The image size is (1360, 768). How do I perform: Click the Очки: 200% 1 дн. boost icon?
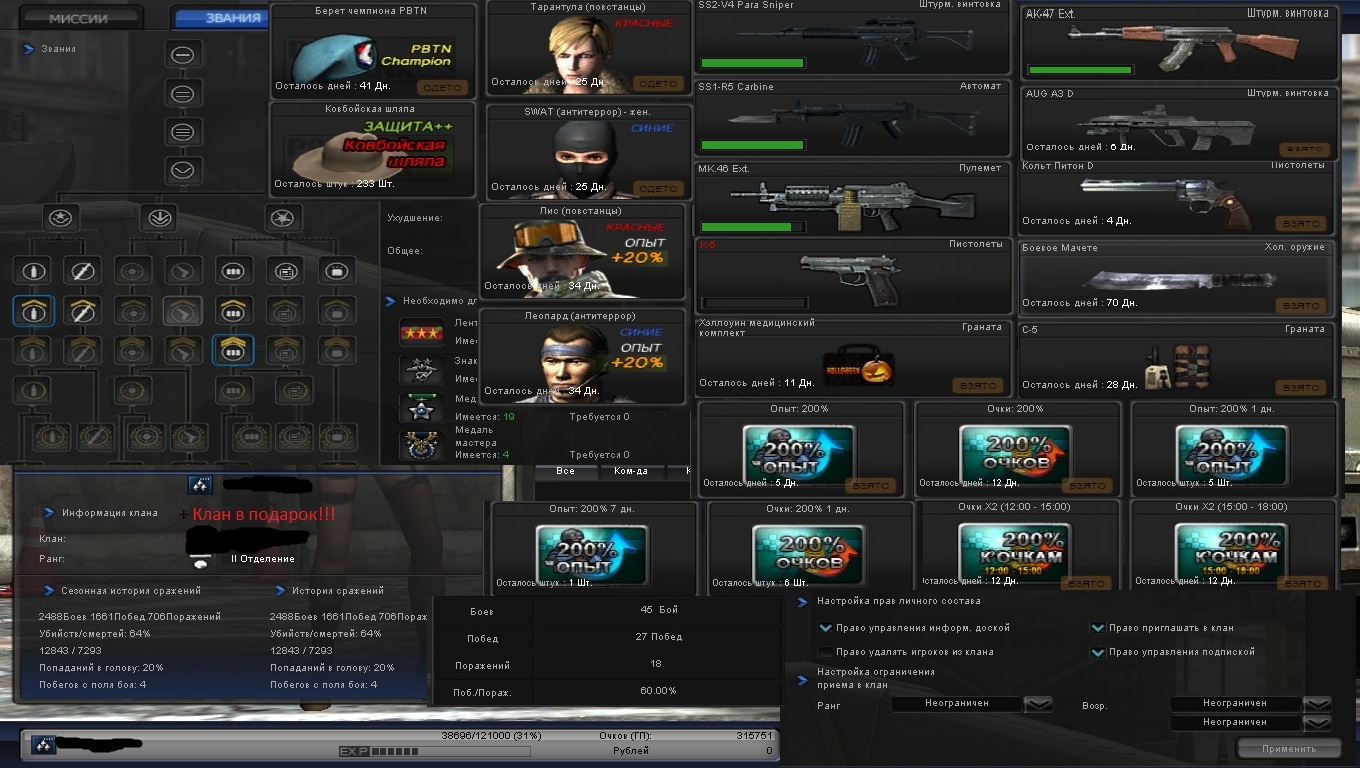[808, 553]
